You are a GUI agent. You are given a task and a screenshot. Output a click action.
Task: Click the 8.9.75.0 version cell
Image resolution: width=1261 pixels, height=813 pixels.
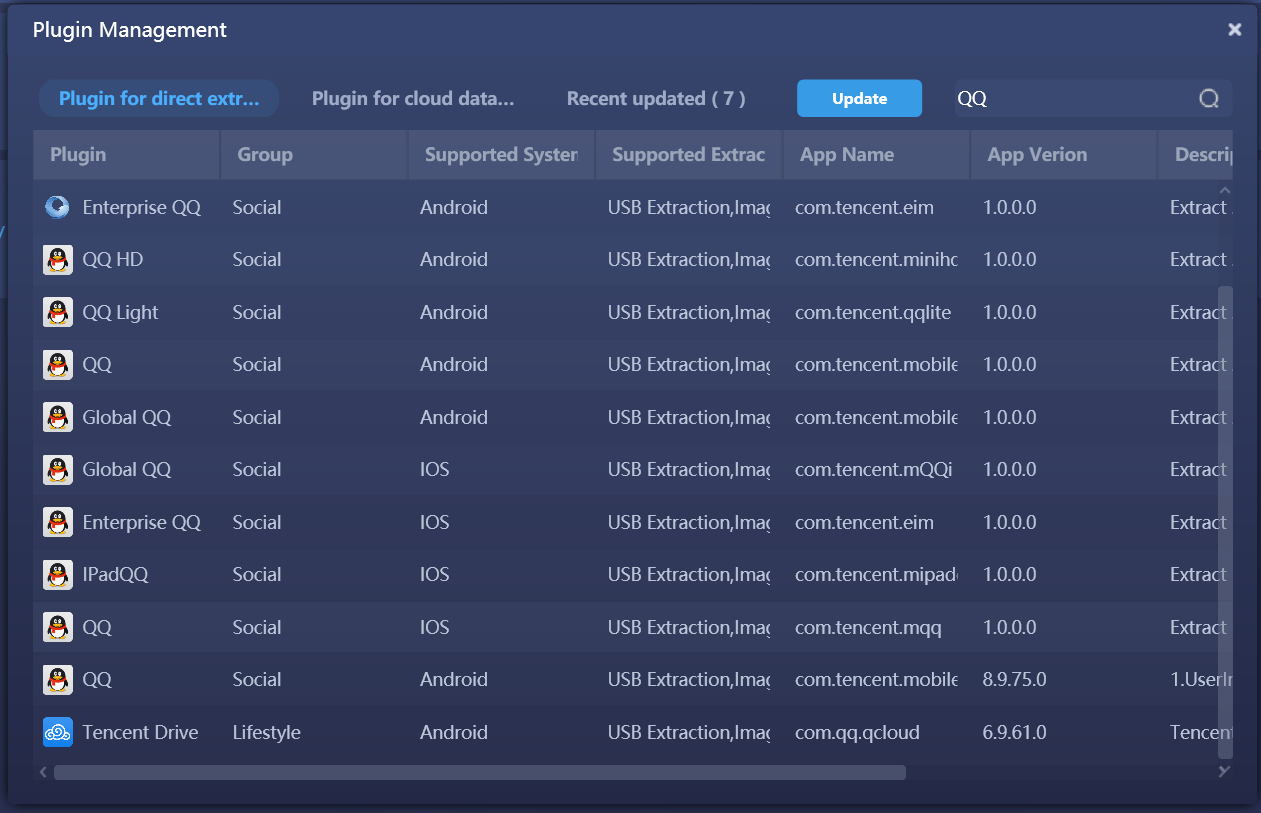coord(1015,679)
